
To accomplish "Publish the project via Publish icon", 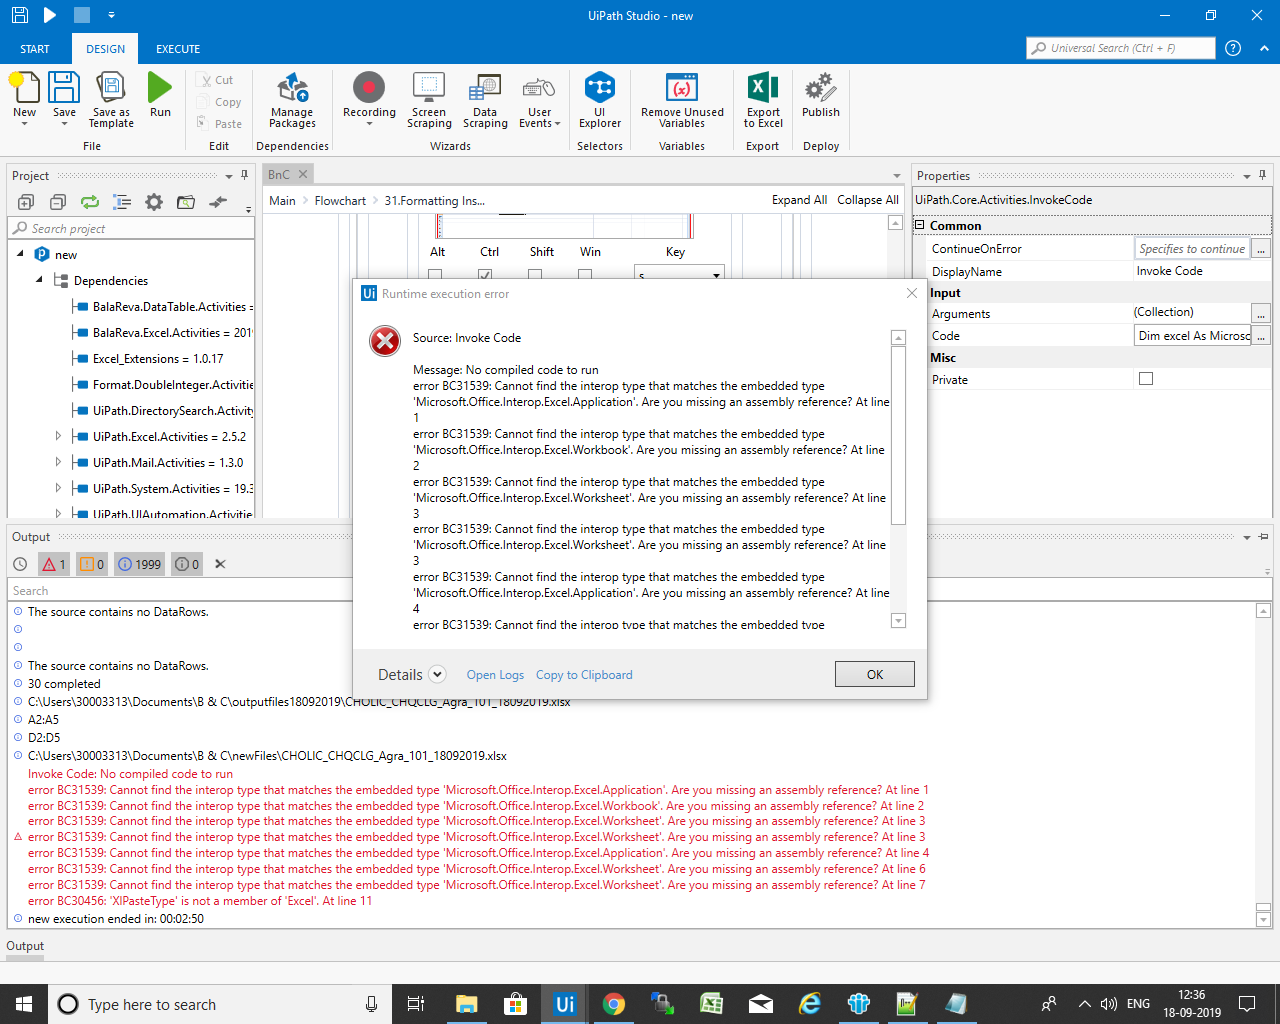I will [821, 88].
